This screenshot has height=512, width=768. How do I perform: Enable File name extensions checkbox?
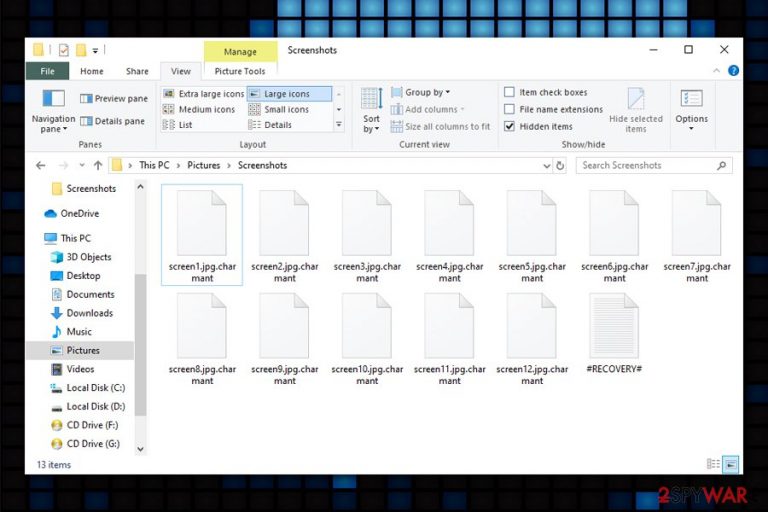(x=509, y=109)
